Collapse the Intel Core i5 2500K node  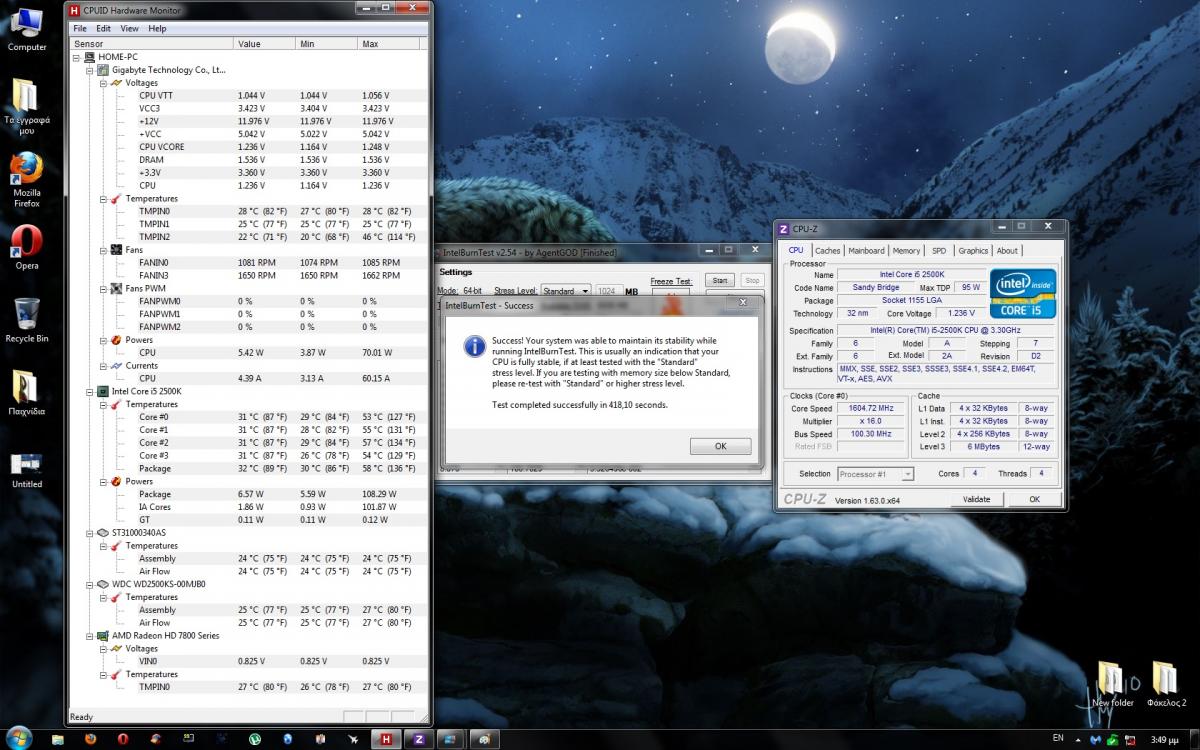pos(90,391)
